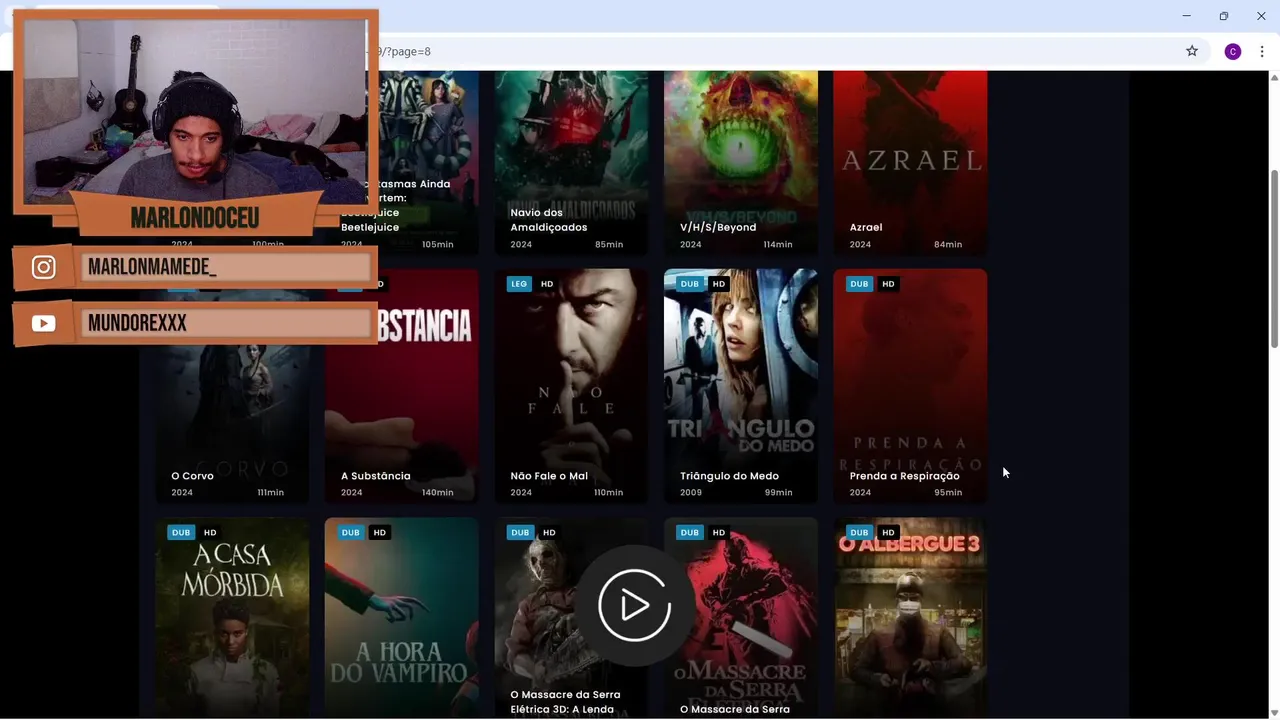The image size is (1280, 720).
Task: Open the A Hora do Vampiro poster
Action: pos(401,618)
